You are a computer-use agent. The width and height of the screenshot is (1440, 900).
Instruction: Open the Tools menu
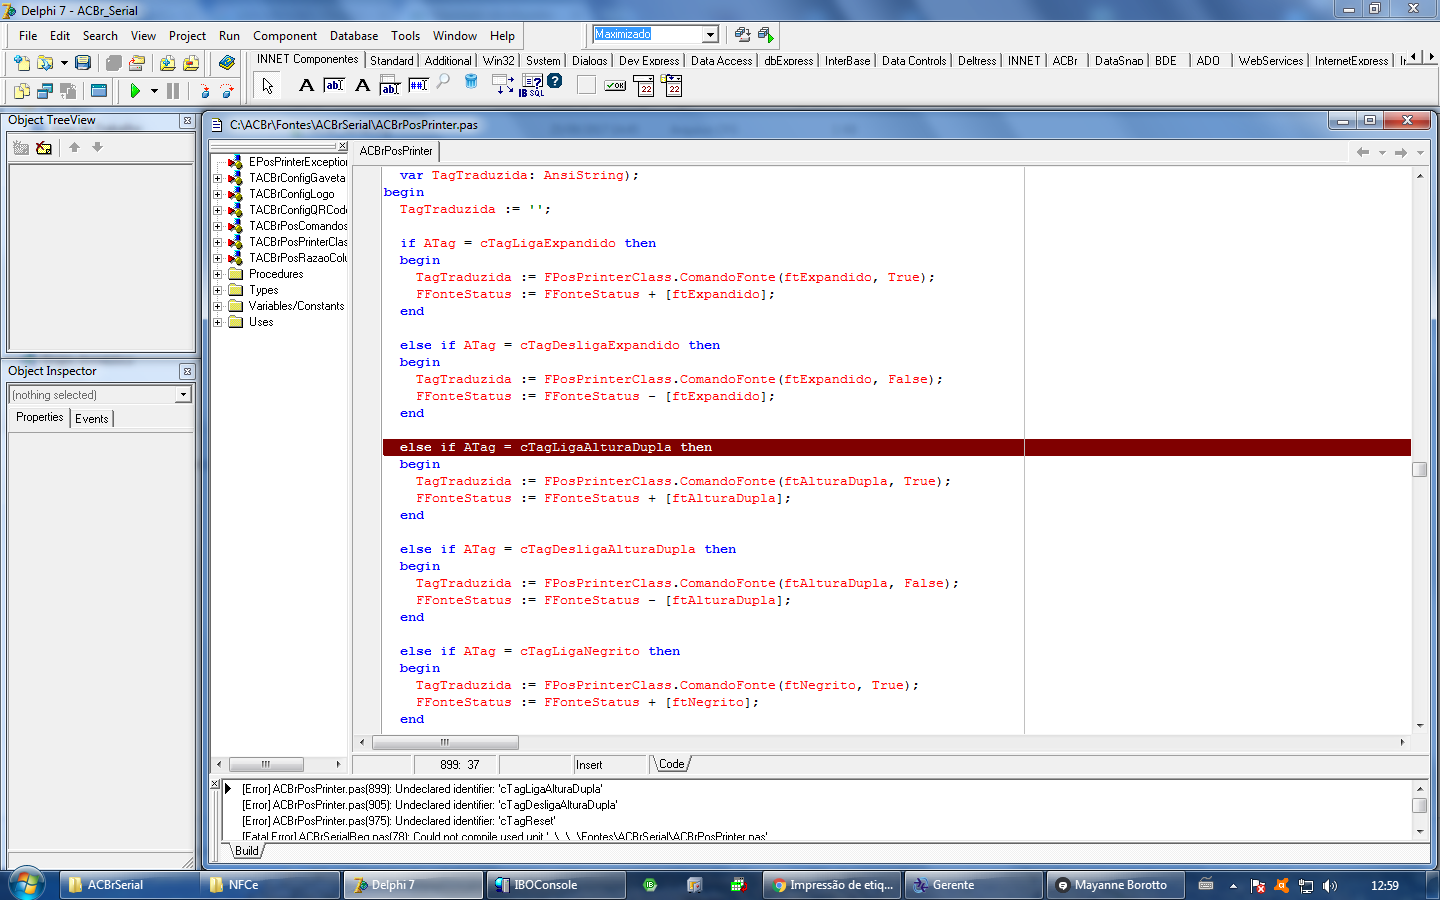point(405,36)
